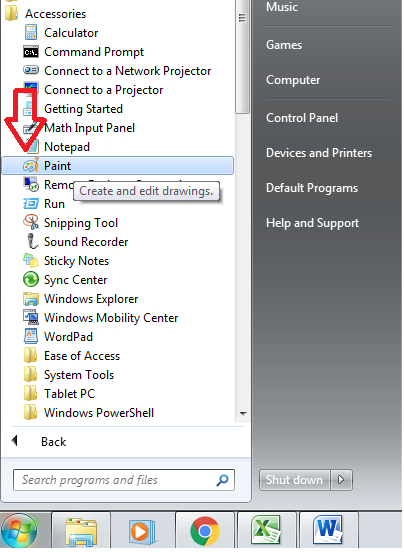The height and width of the screenshot is (552, 404).
Task: Open Control Panel from the right pane
Action: coord(302,118)
